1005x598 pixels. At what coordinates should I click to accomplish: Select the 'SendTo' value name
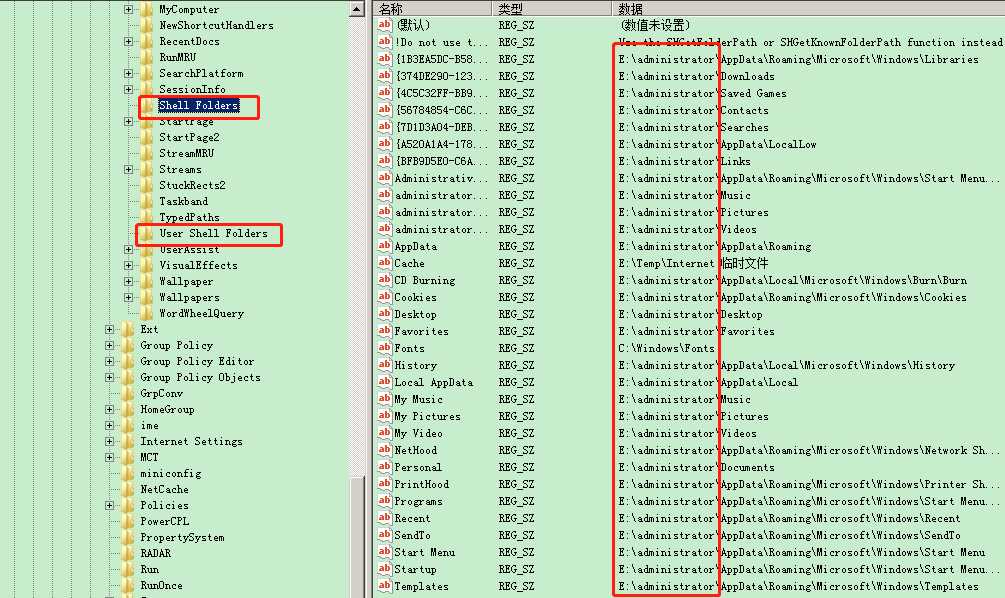click(412, 535)
